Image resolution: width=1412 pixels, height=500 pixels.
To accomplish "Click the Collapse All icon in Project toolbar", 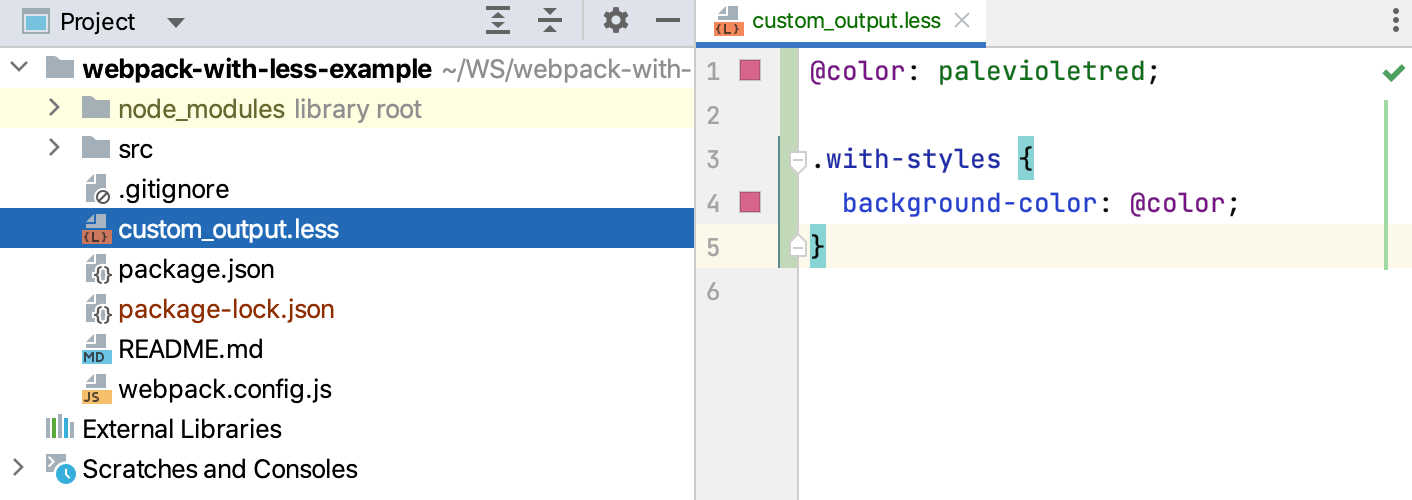I will coord(550,21).
